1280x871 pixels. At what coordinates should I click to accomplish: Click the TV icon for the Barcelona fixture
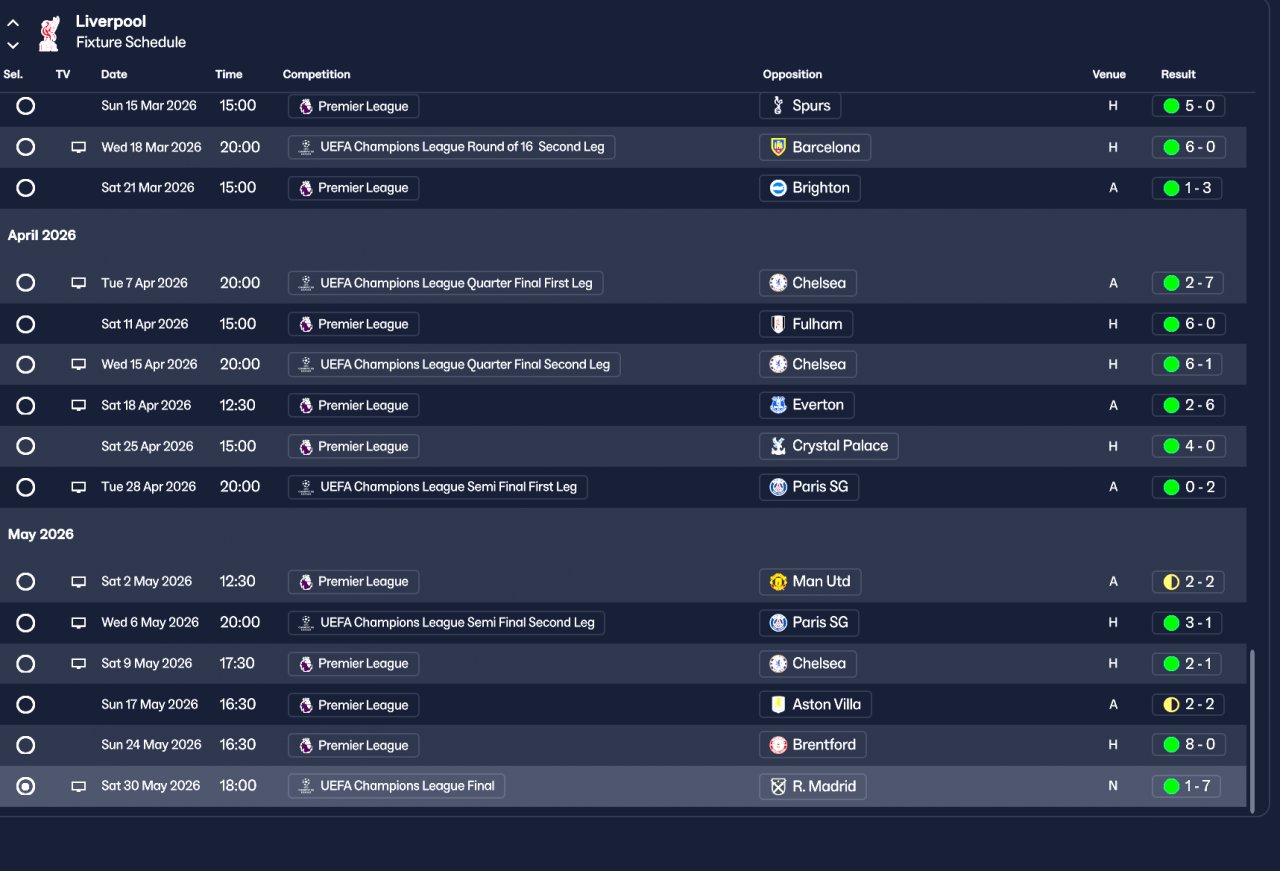tap(78, 147)
